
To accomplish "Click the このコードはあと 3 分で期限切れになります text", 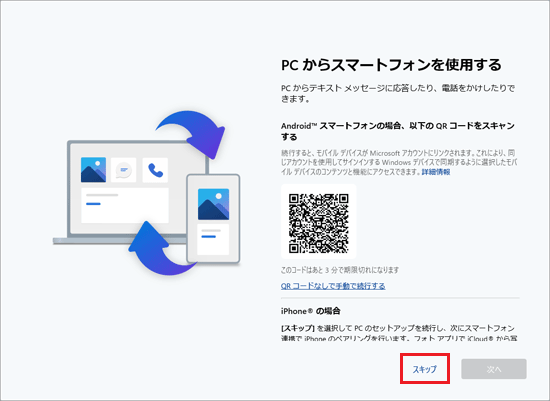I will (340, 270).
